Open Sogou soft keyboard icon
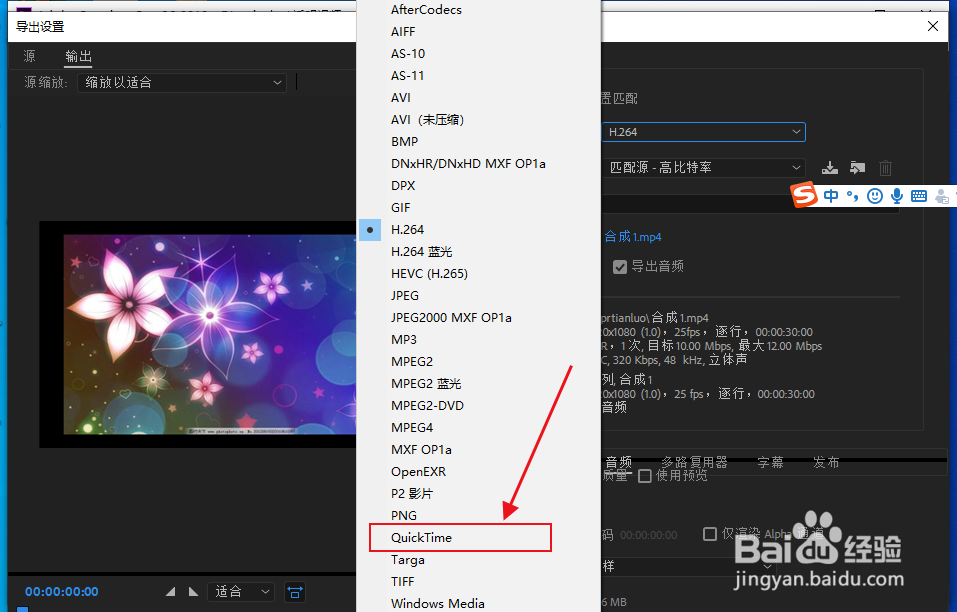957x612 pixels. 919,196
